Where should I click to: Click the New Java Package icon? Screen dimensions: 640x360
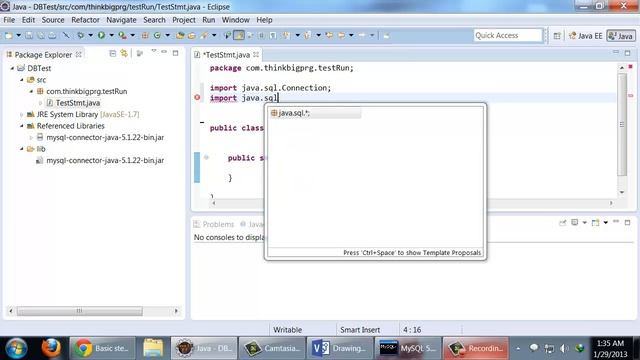pyautogui.click(x=145, y=36)
